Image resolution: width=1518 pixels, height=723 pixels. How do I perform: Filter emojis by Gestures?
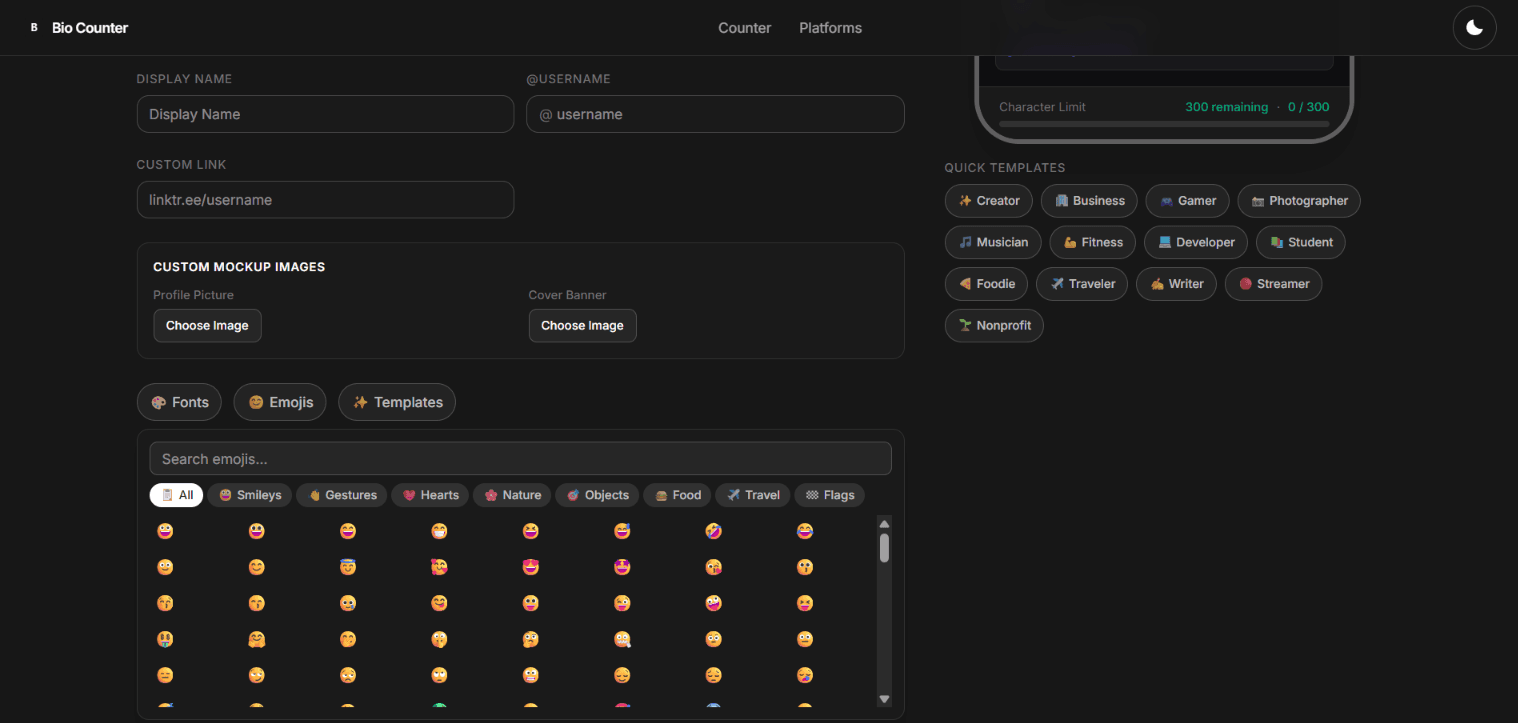click(342, 495)
